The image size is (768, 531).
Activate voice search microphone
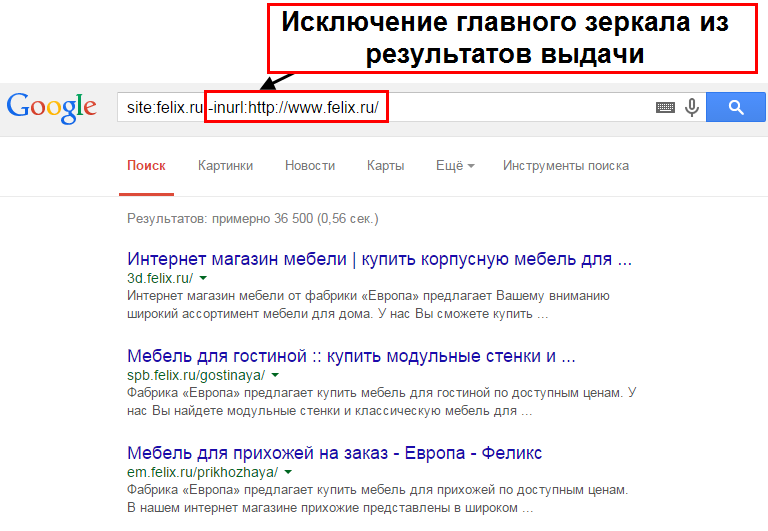pos(692,107)
